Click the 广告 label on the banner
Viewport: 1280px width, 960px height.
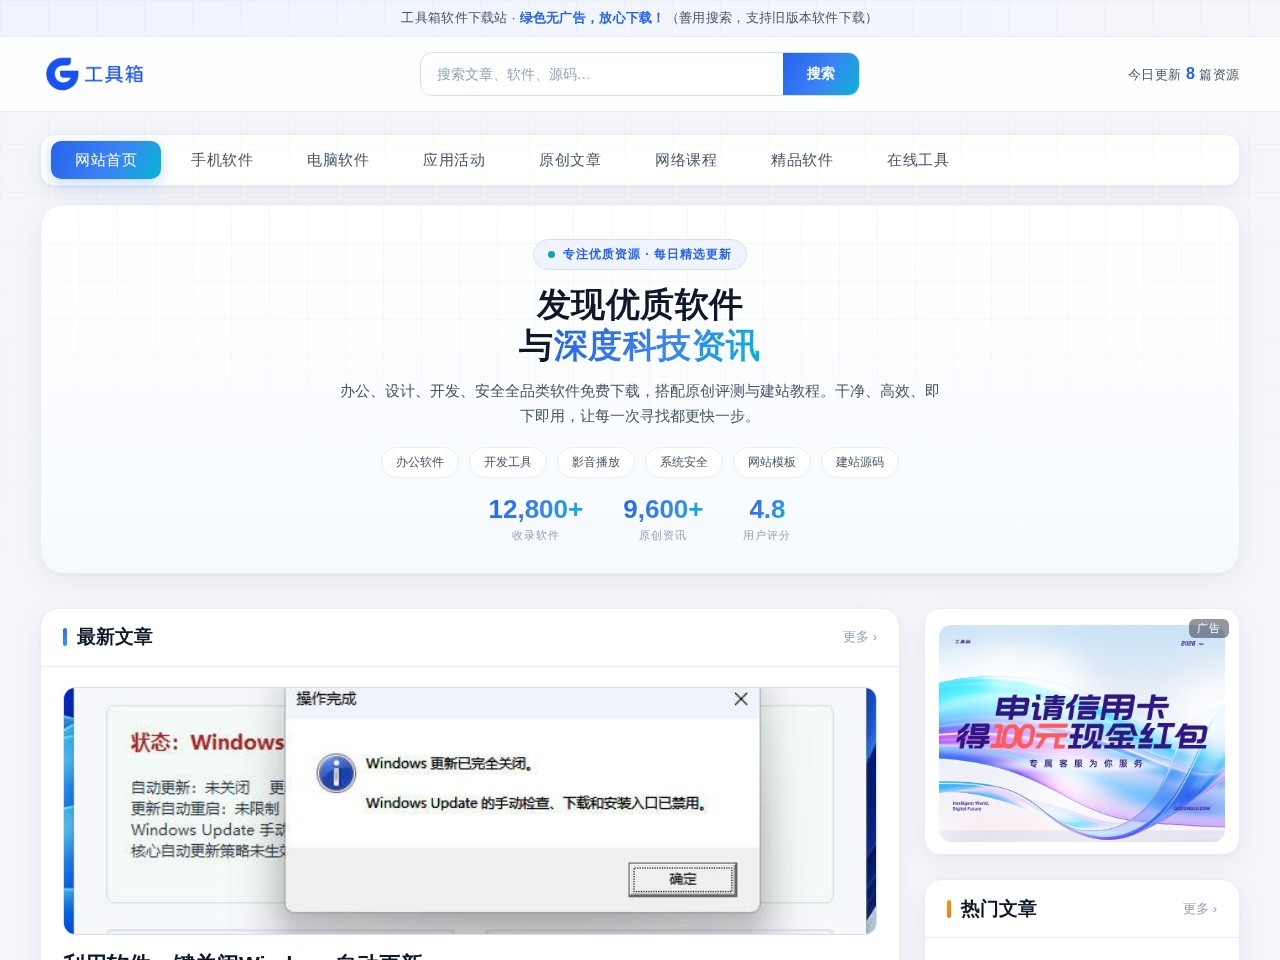click(1209, 629)
